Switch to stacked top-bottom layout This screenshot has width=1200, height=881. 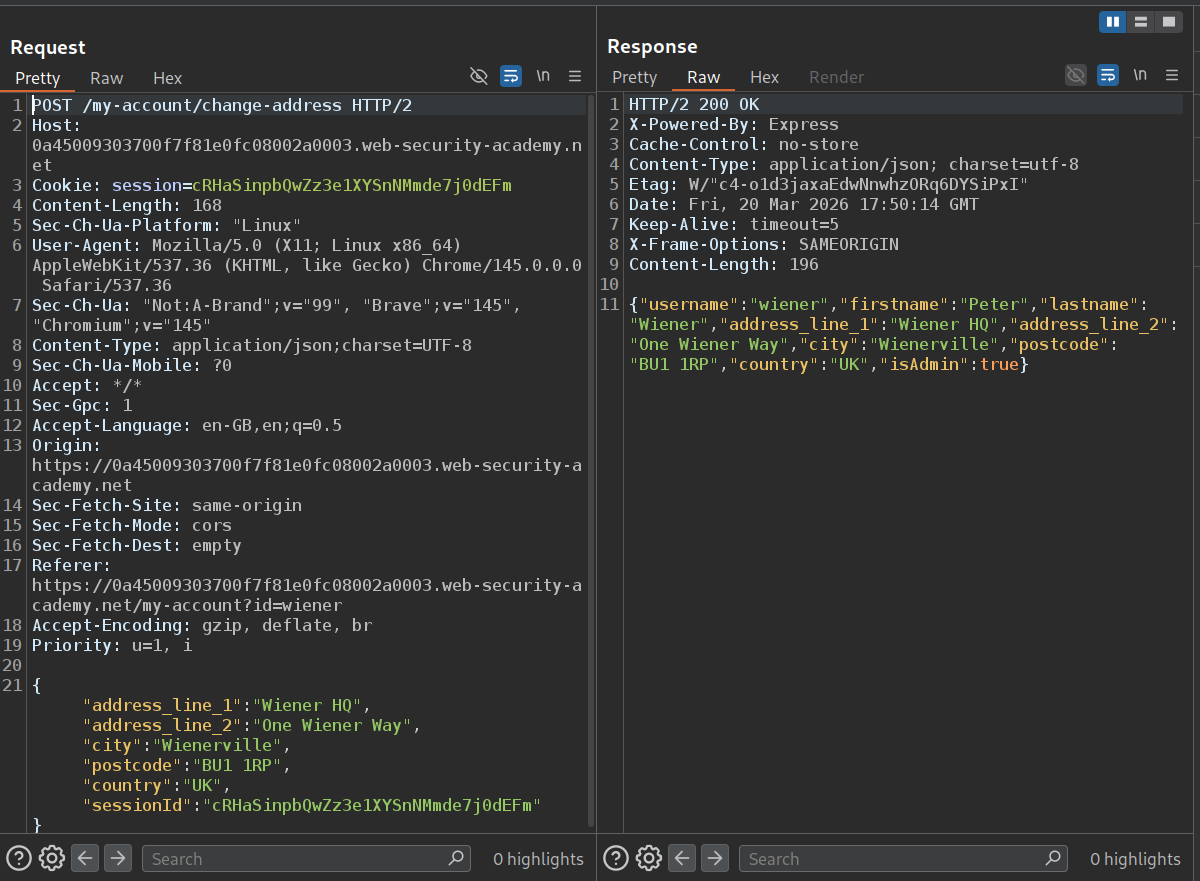[x=1140, y=22]
